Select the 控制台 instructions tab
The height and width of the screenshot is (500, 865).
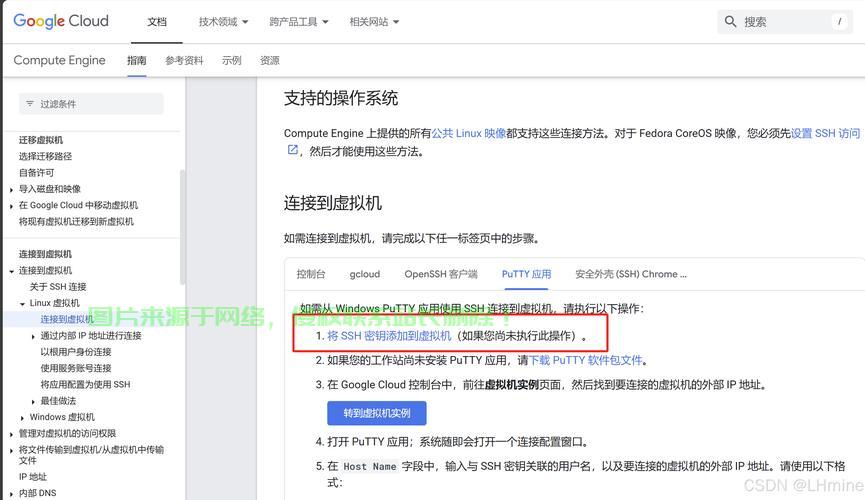[311, 274]
